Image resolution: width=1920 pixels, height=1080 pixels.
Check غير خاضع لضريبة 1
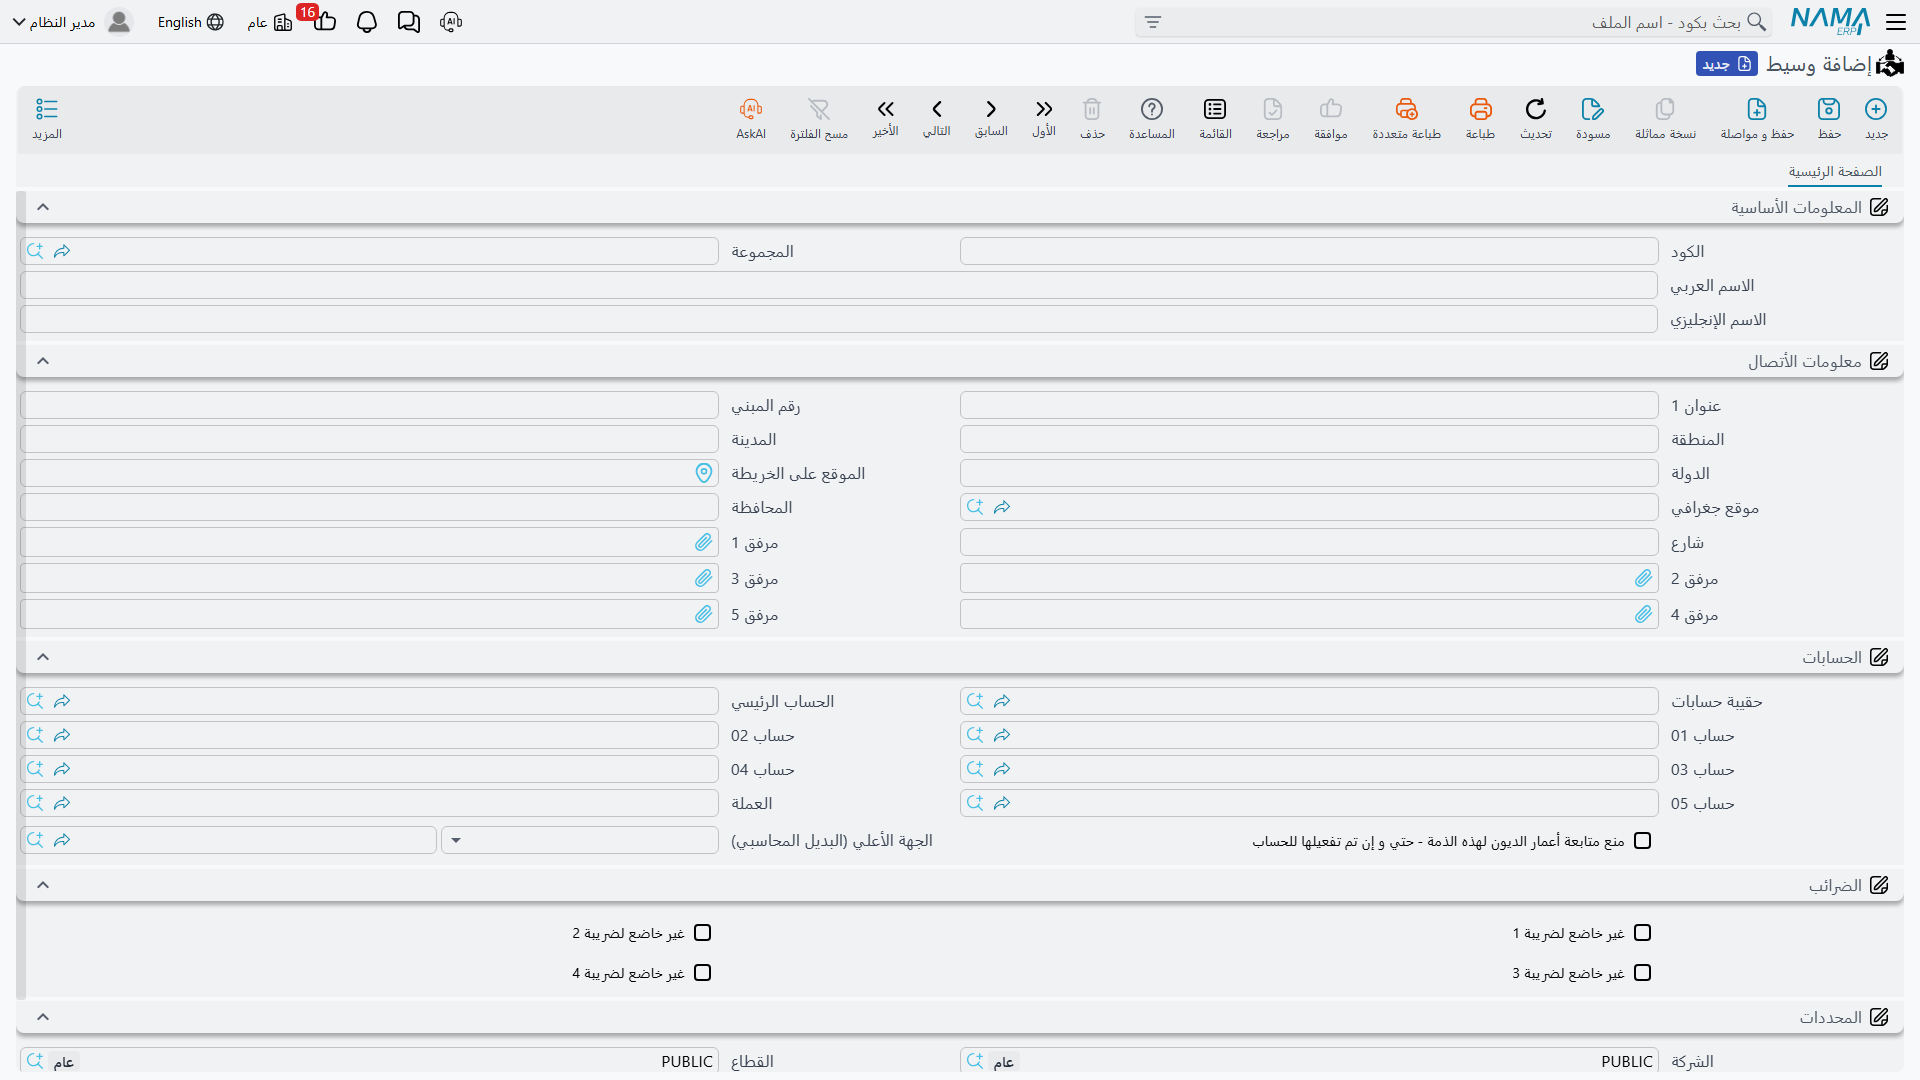tap(1642, 933)
